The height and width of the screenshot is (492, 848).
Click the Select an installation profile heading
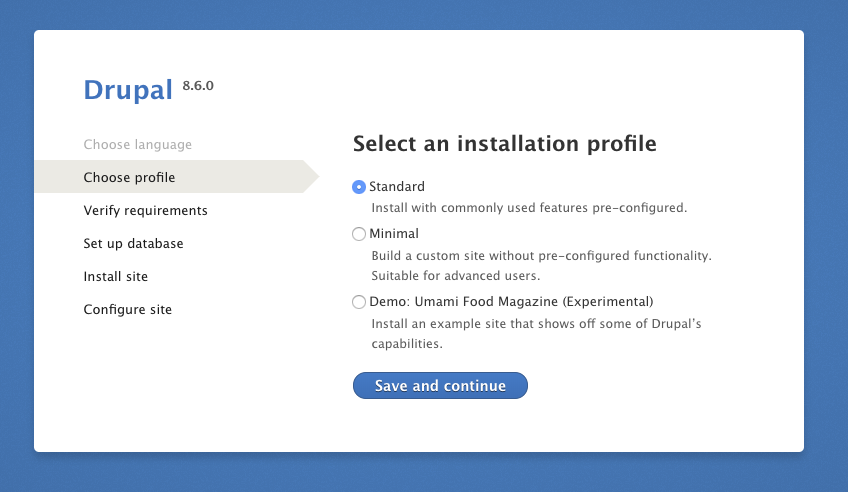pyautogui.click(x=505, y=144)
